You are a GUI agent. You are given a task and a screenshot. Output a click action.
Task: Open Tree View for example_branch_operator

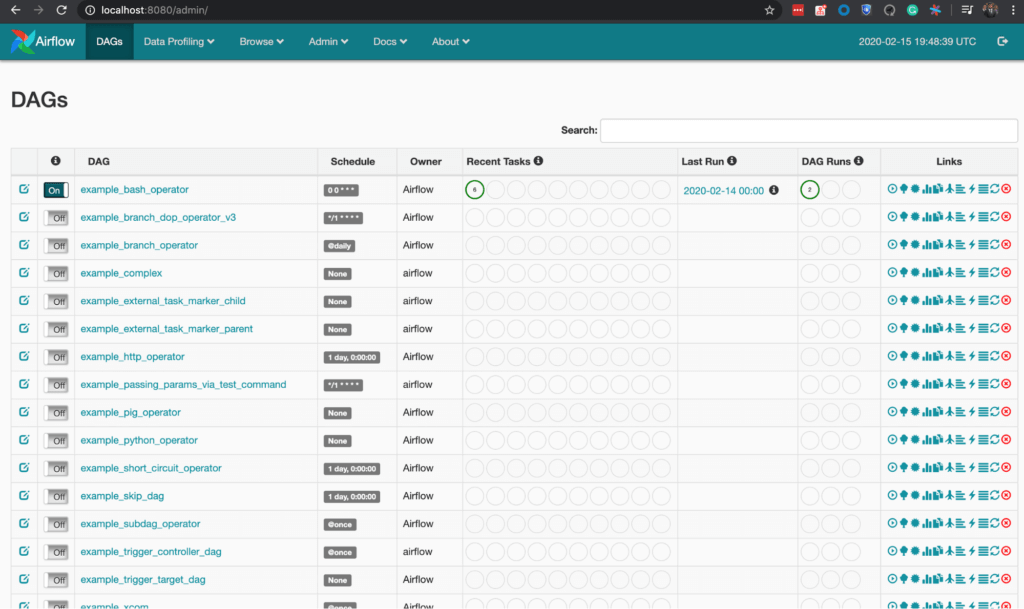(904, 244)
